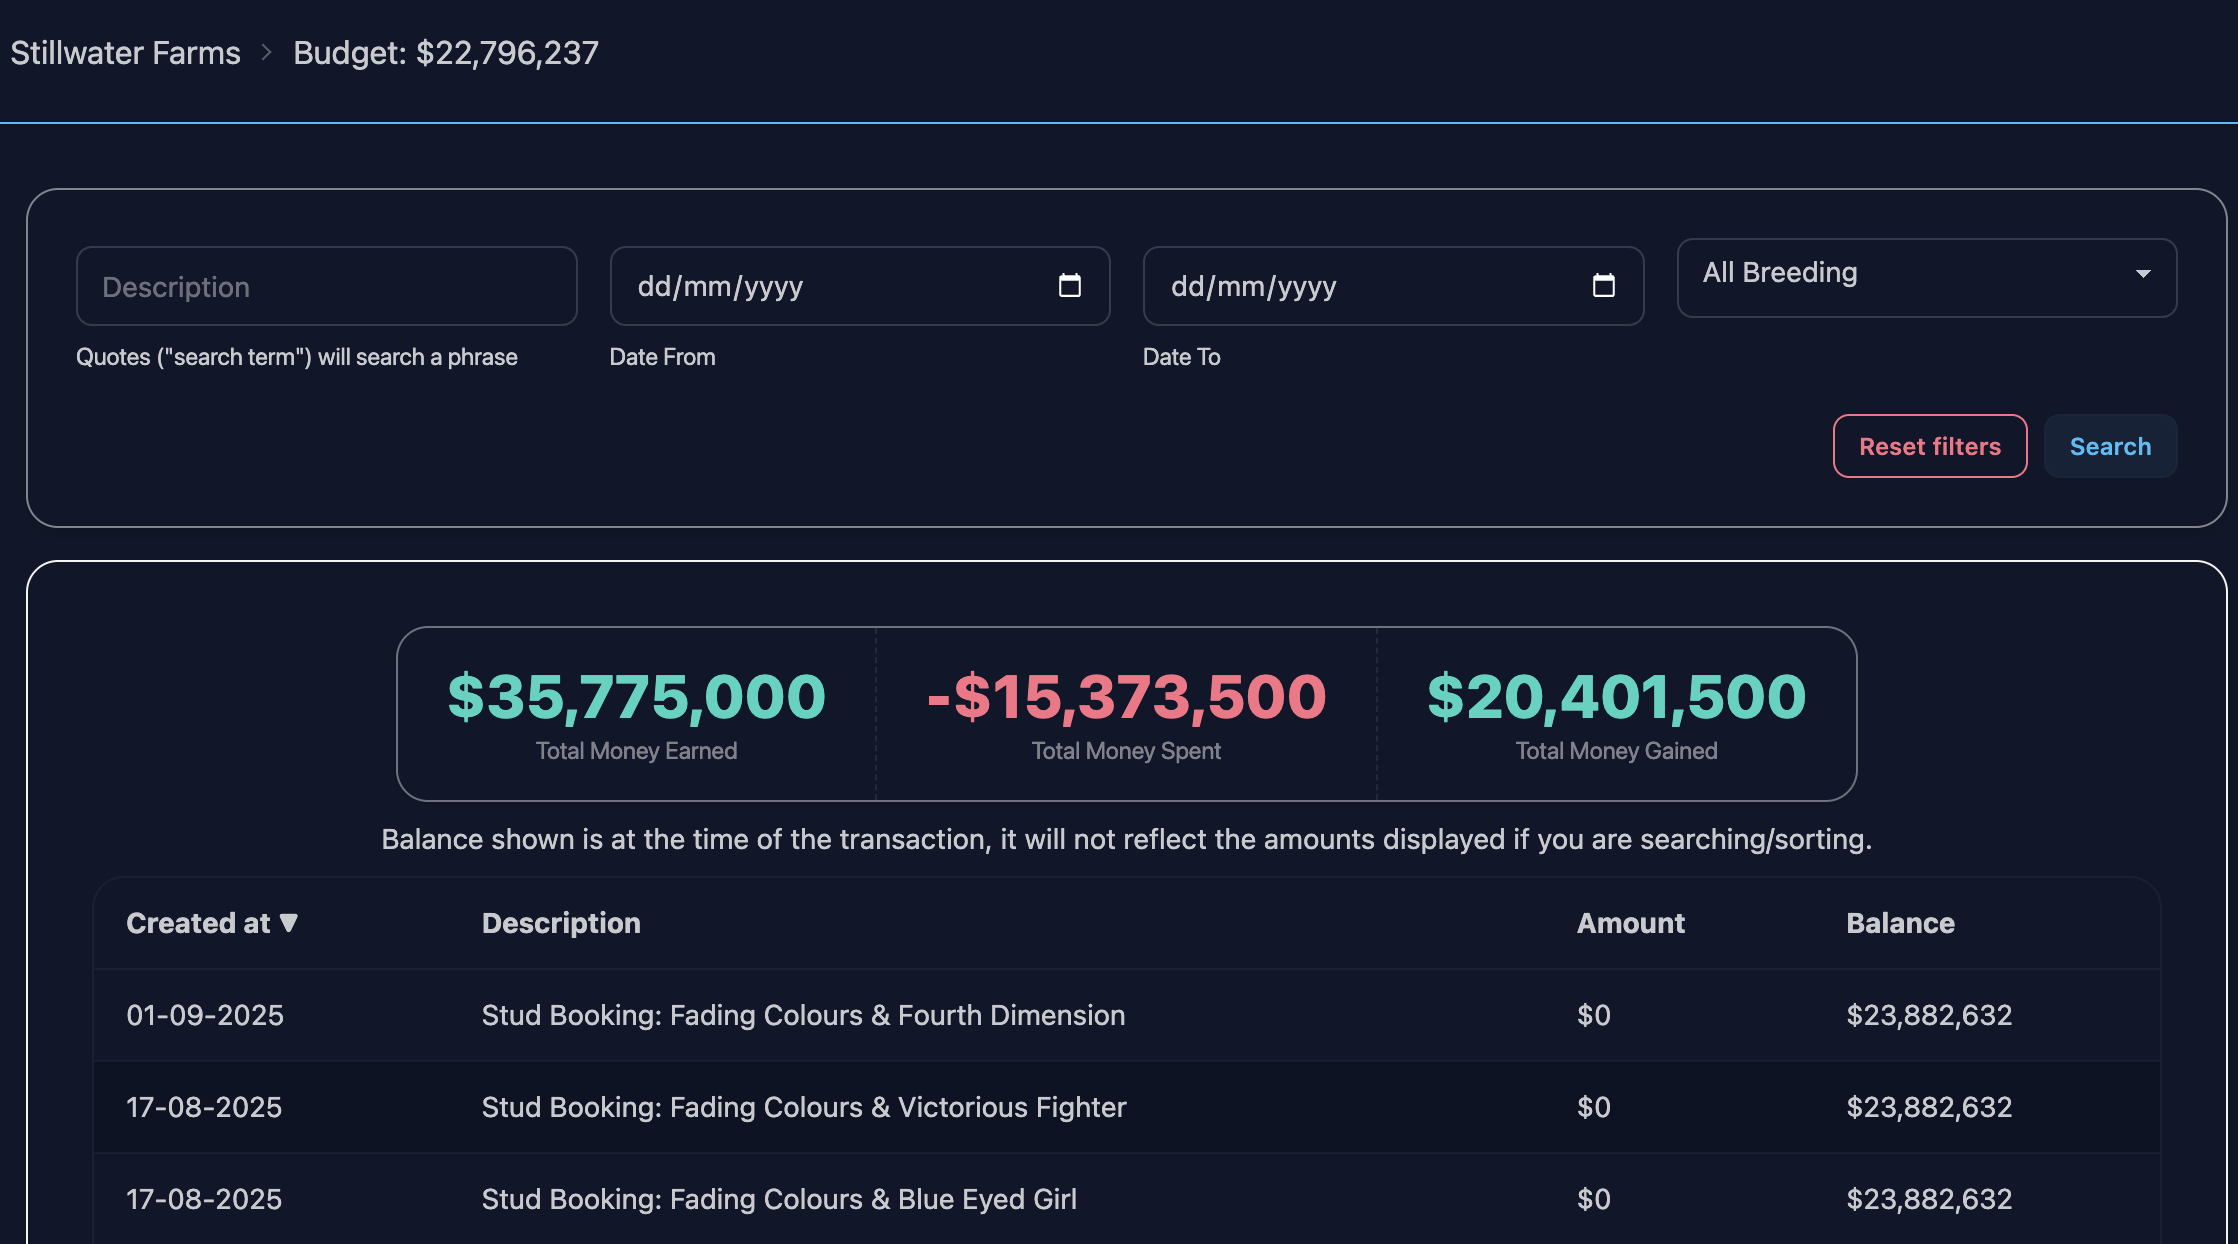Click the Budget: $22,796,237 breadcrumb

click(x=445, y=52)
